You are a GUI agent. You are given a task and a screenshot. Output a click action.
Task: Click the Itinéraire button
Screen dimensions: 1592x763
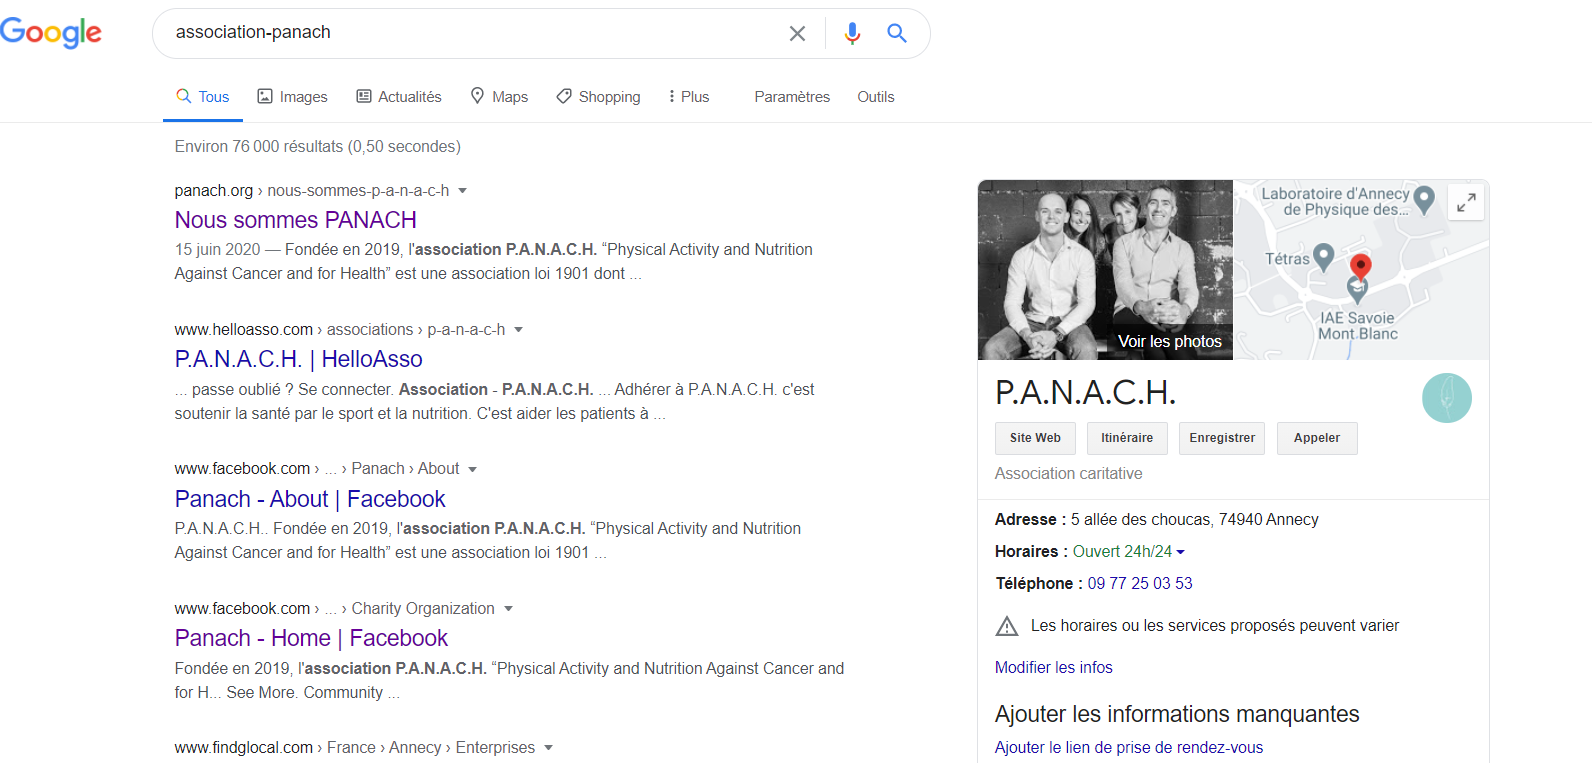pos(1126,438)
